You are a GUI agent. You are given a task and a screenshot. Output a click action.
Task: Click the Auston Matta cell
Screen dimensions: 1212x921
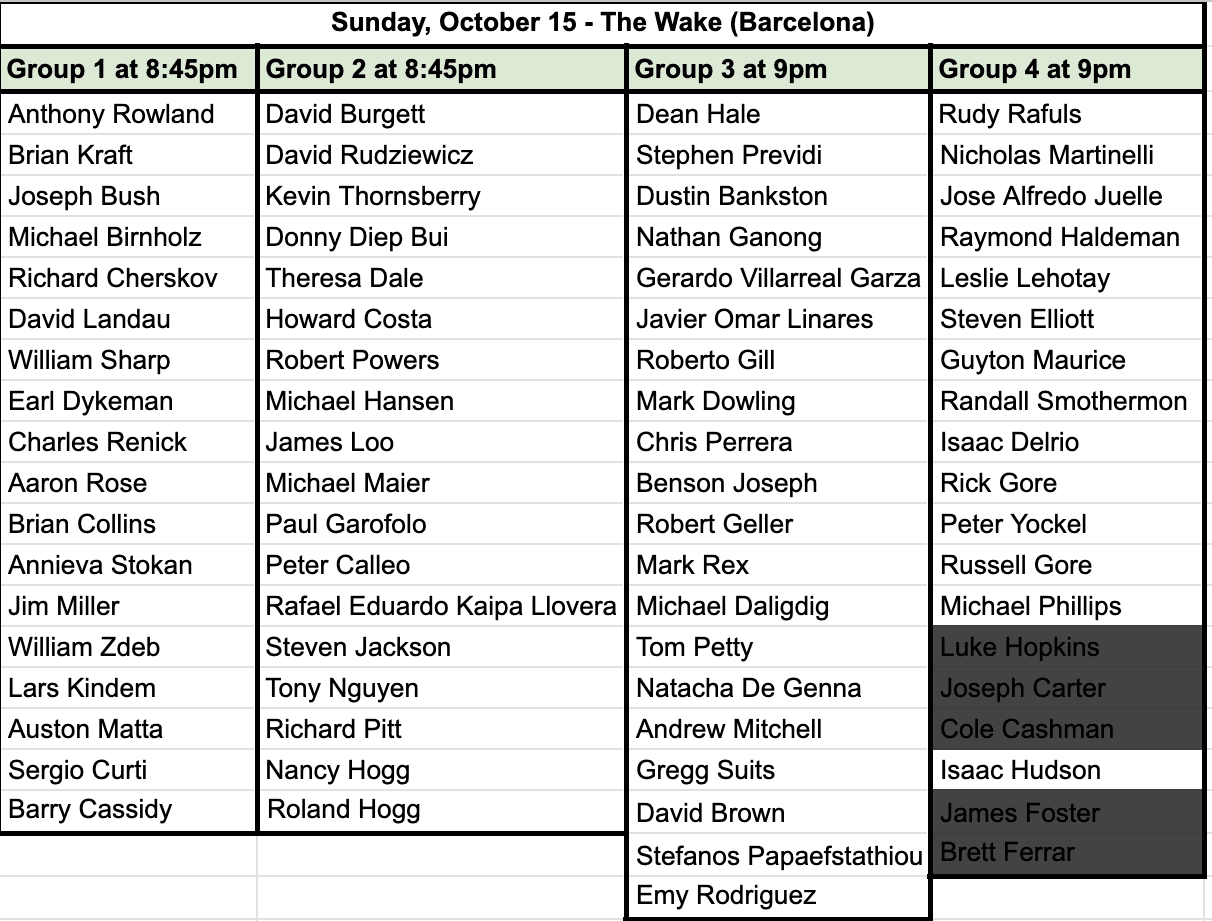coord(129,729)
